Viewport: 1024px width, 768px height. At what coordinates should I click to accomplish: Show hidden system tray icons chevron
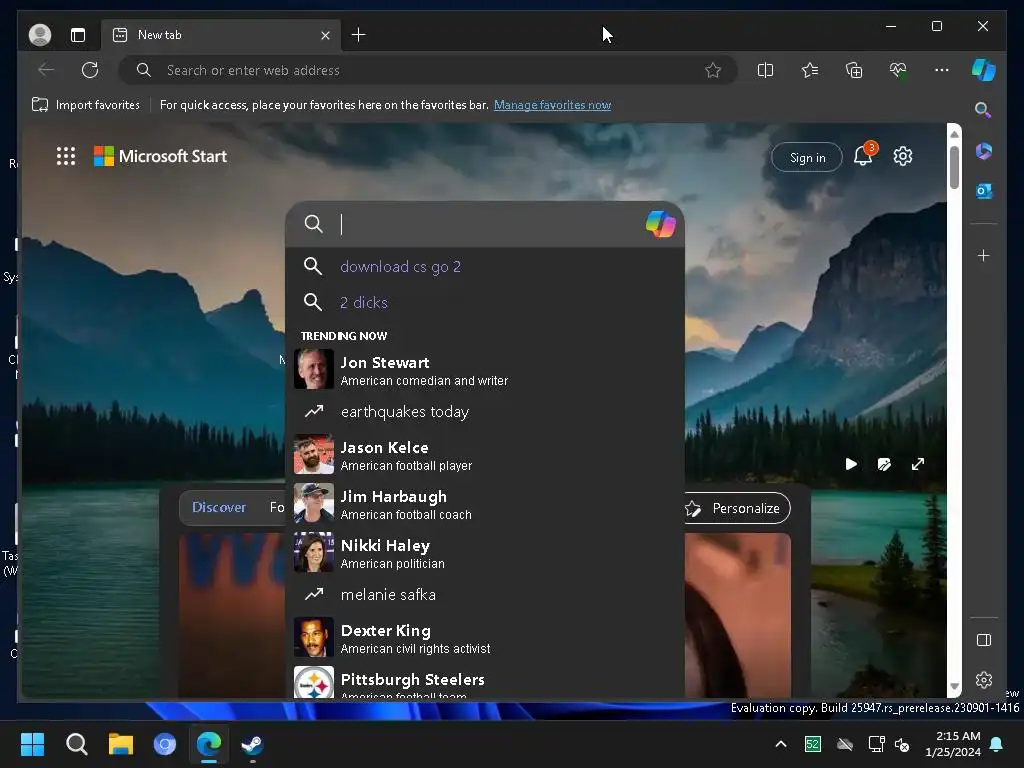click(780, 744)
